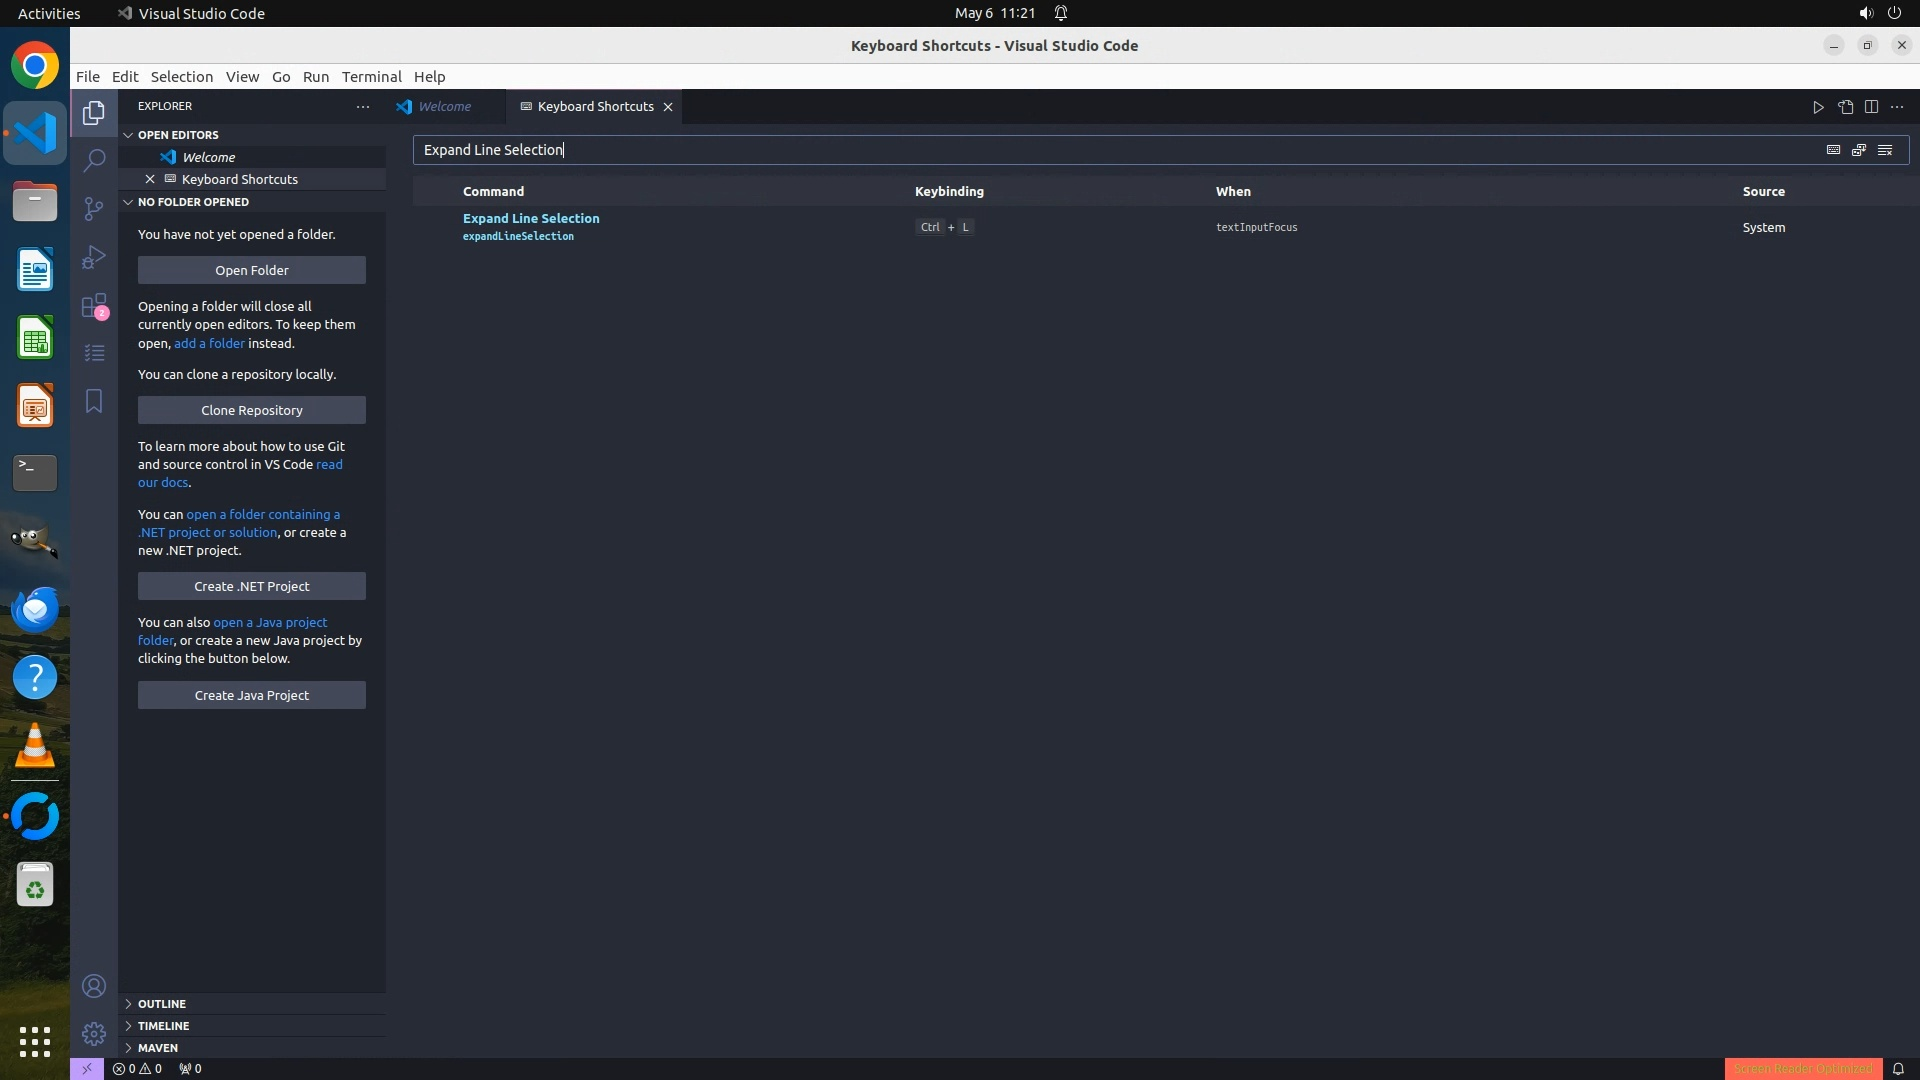Open Run and Debug view
Viewport: 1920px width, 1080px height.
click(94, 257)
